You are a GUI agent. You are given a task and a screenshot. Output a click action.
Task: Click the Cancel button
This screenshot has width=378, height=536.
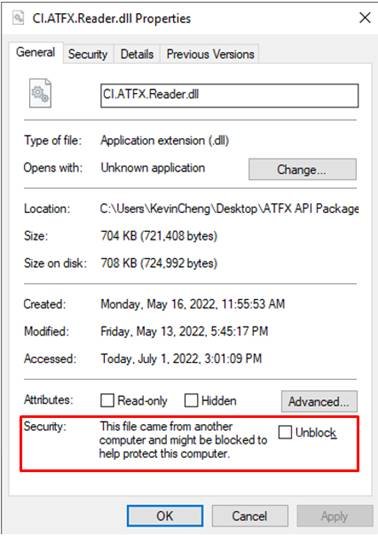click(x=250, y=516)
